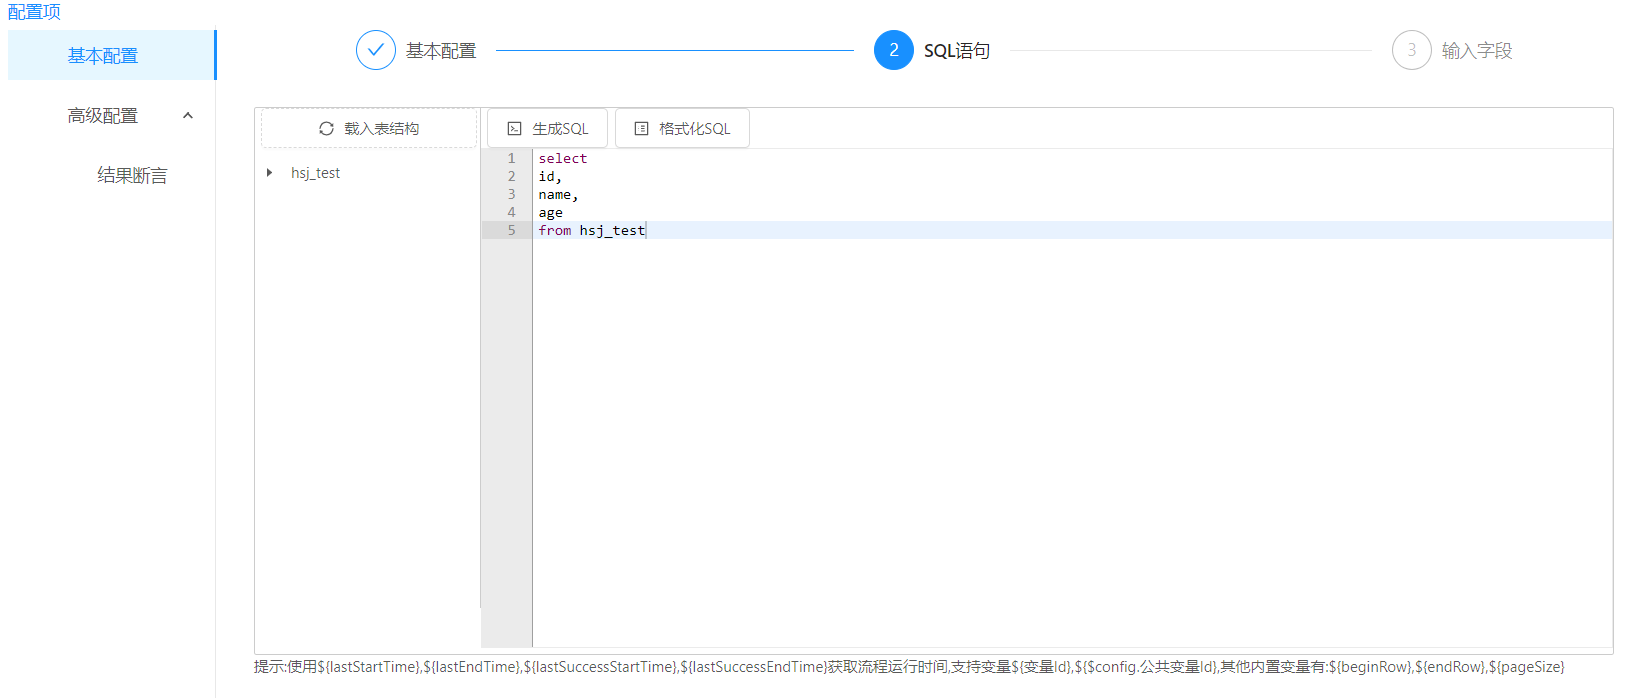The width and height of the screenshot is (1628, 698).
Task: Click the terminal icon on 生成SQL
Action: click(515, 129)
